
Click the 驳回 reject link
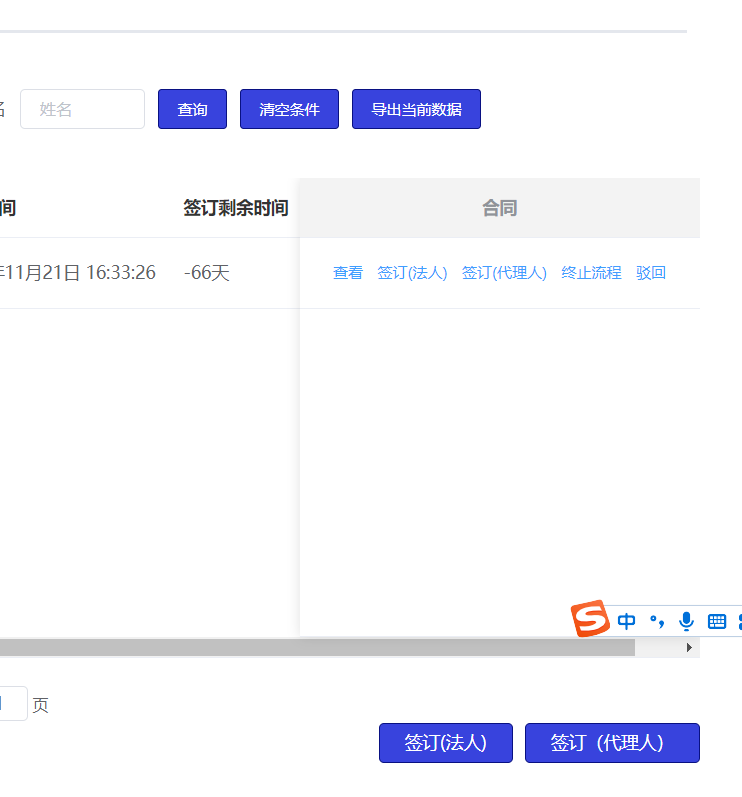coord(651,273)
